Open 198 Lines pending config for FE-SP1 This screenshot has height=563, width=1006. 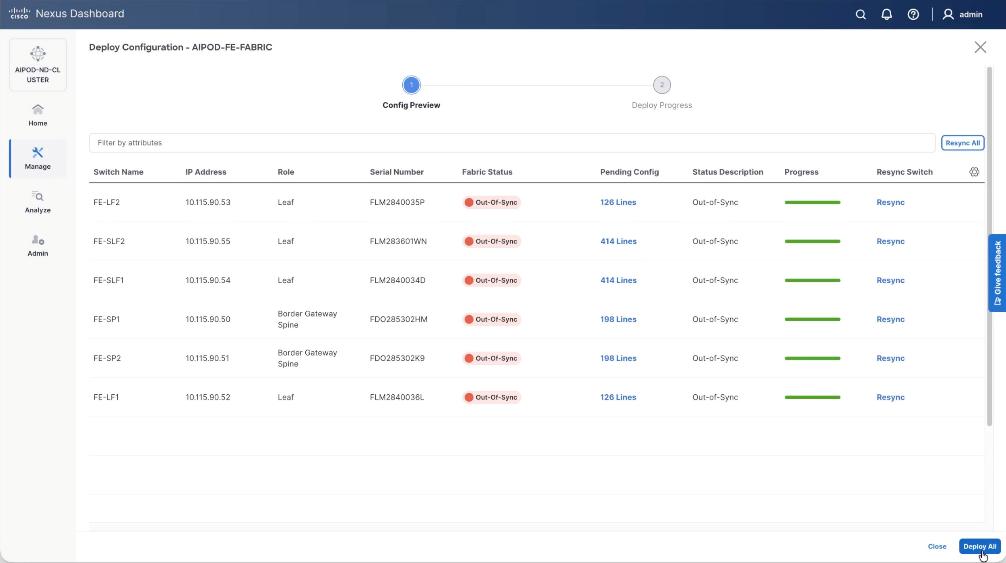point(618,319)
